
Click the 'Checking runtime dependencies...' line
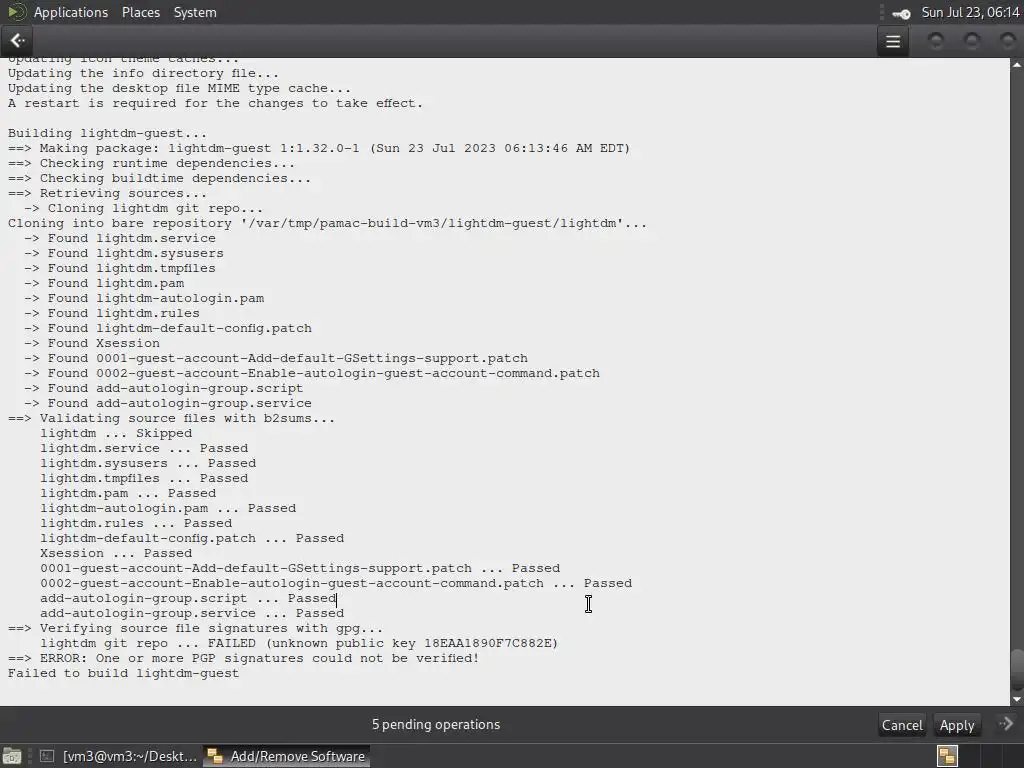(x=152, y=163)
